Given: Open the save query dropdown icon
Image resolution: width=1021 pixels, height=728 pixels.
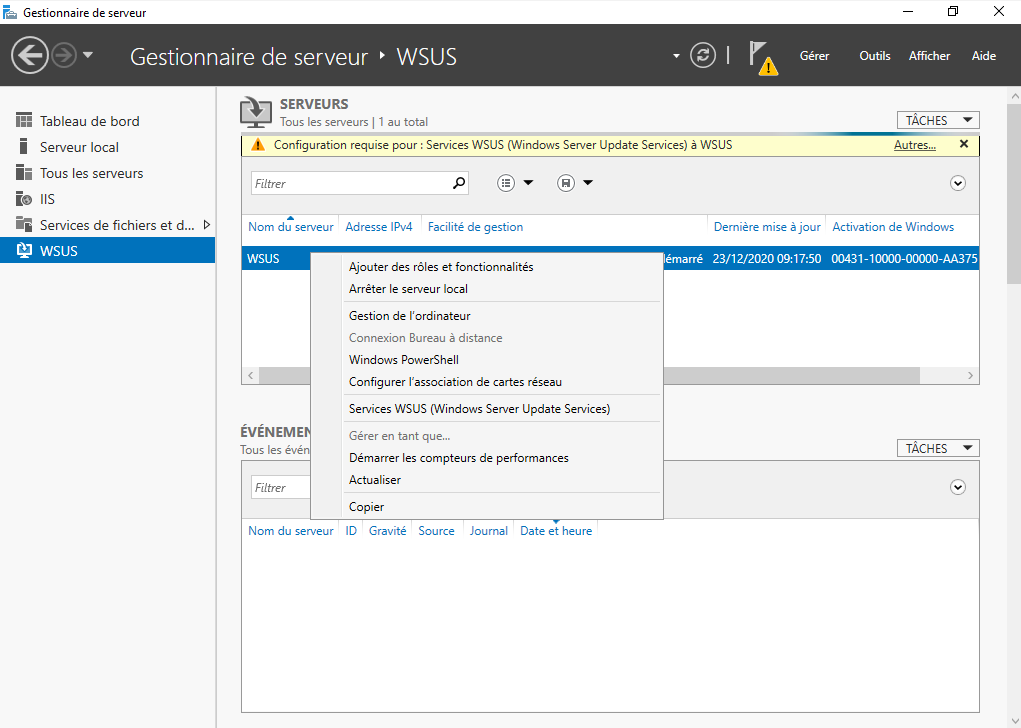Looking at the screenshot, I should point(575,184).
